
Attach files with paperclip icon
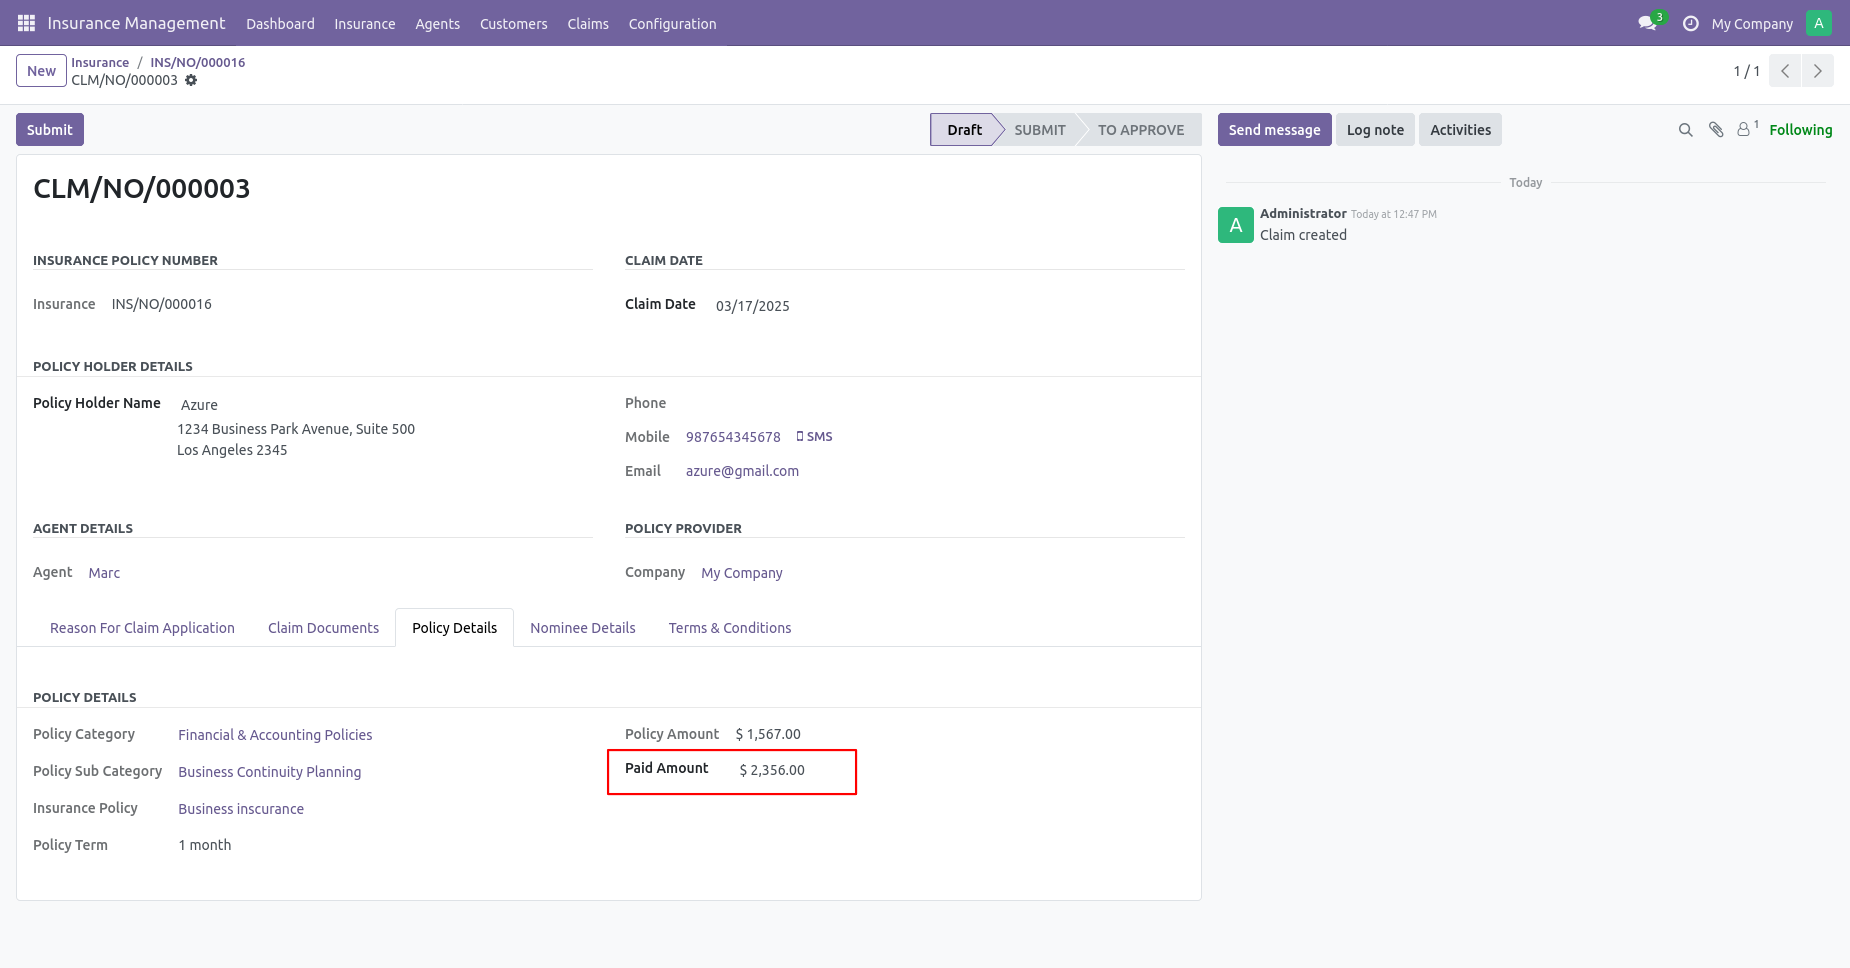coord(1716,130)
